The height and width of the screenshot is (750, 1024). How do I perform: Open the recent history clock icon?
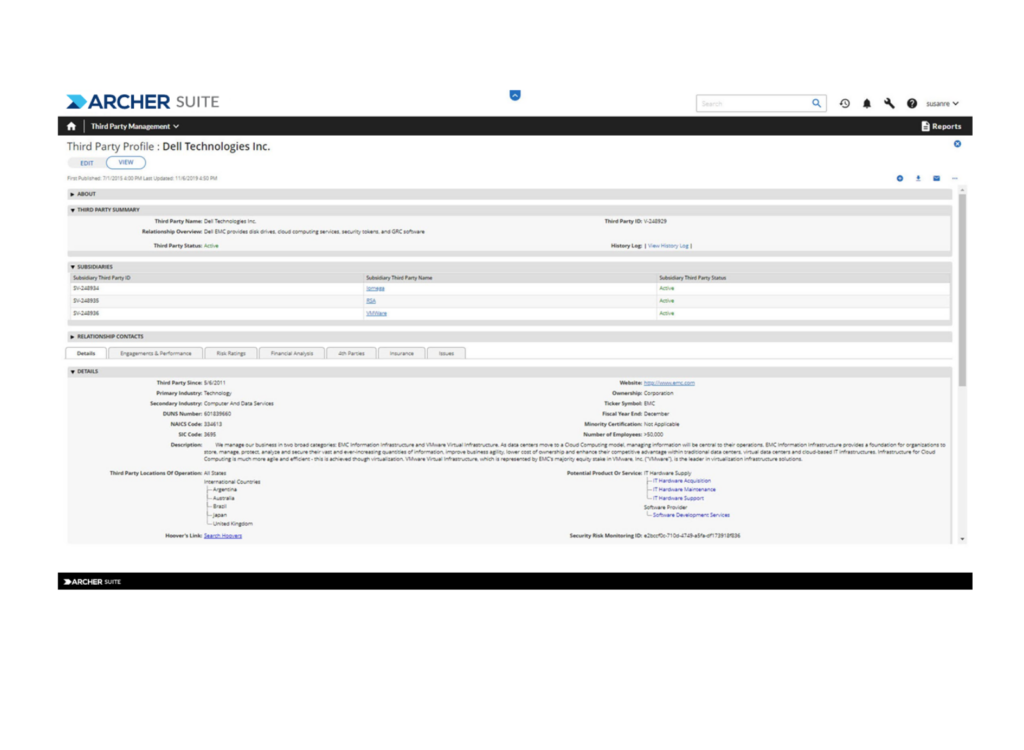click(845, 103)
